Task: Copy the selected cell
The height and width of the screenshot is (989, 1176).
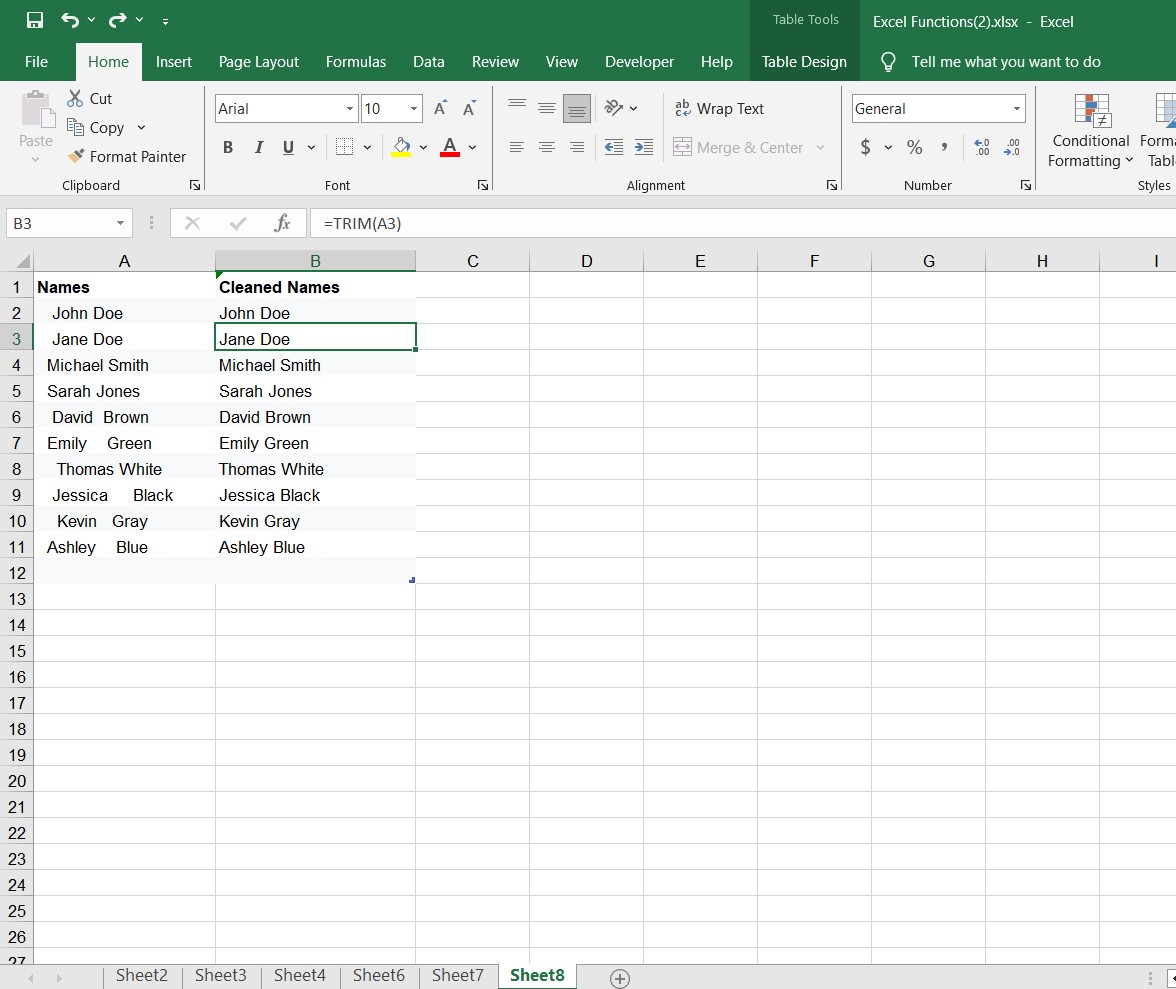Action: (x=95, y=127)
